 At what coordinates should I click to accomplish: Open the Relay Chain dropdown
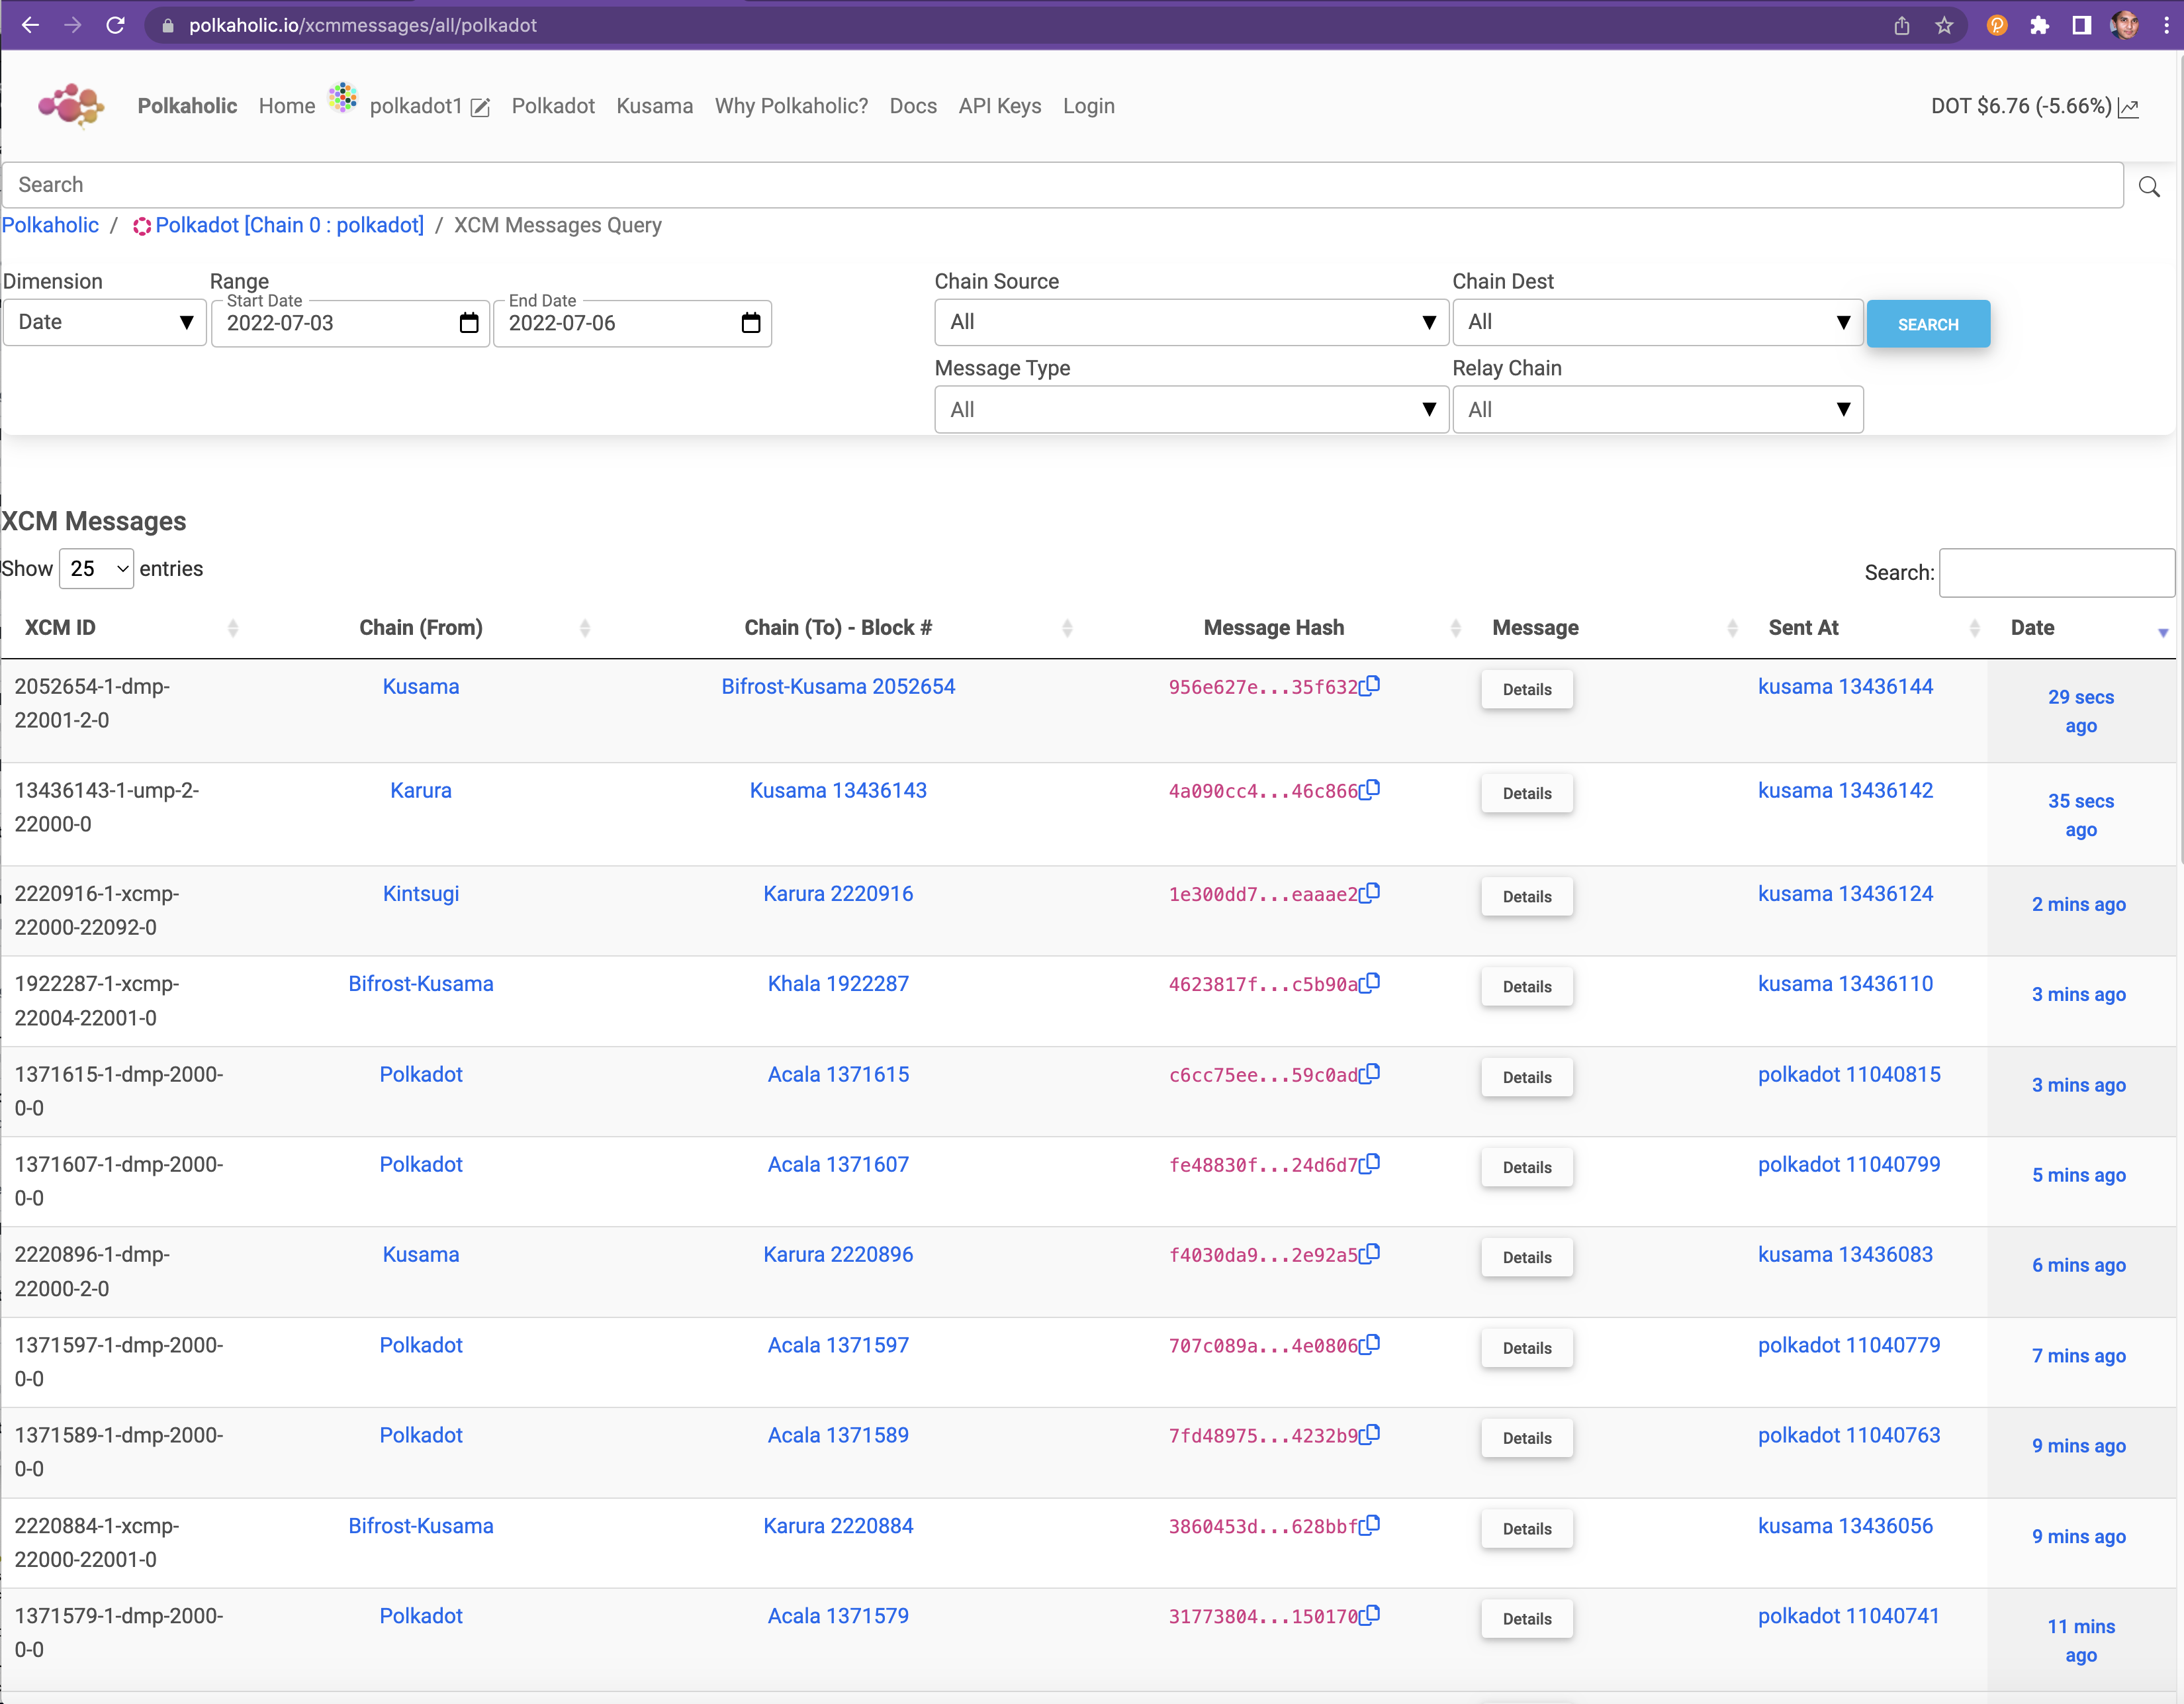[x=1657, y=409]
